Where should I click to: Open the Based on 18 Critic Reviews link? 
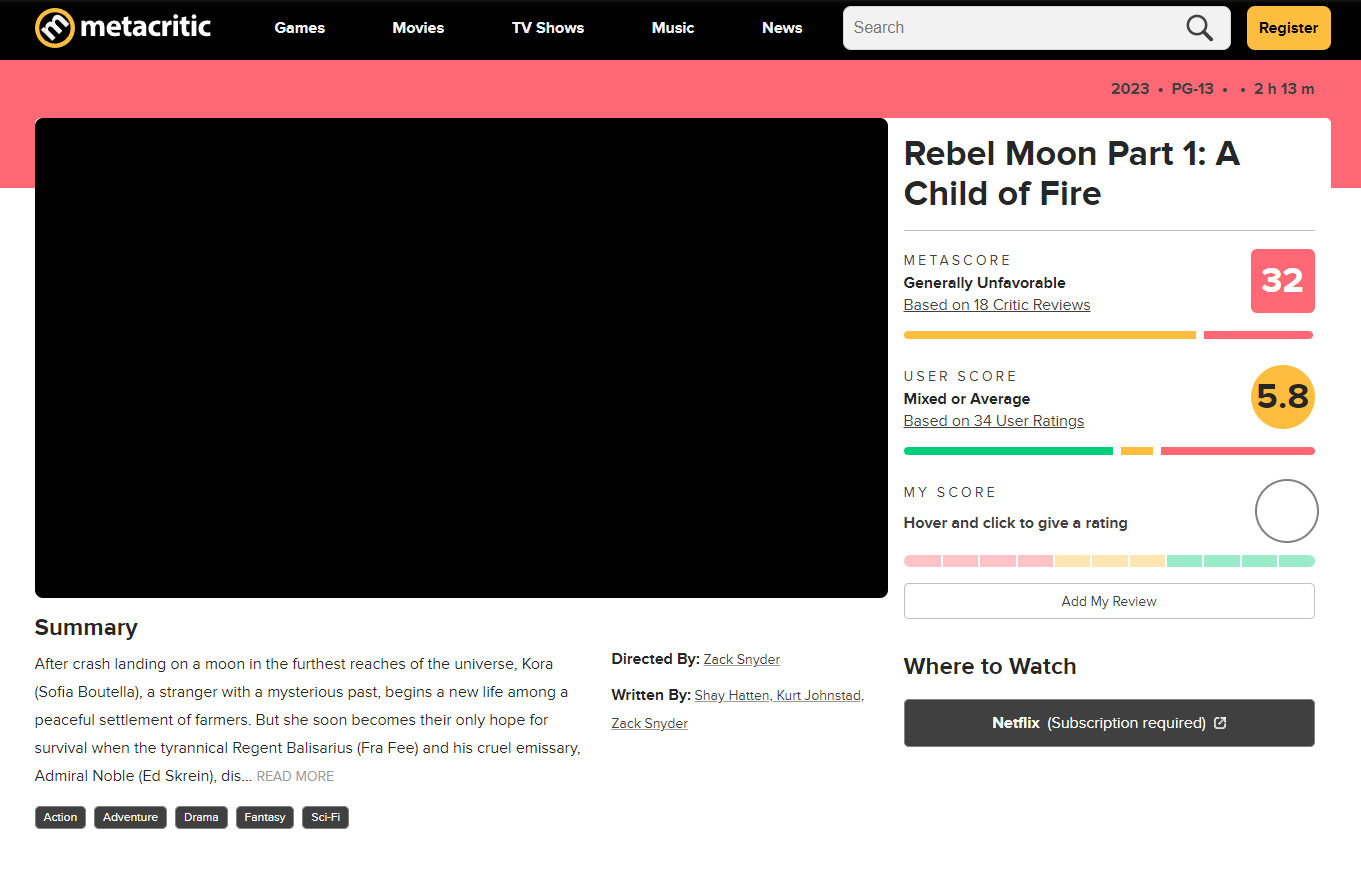pyautogui.click(x=996, y=305)
